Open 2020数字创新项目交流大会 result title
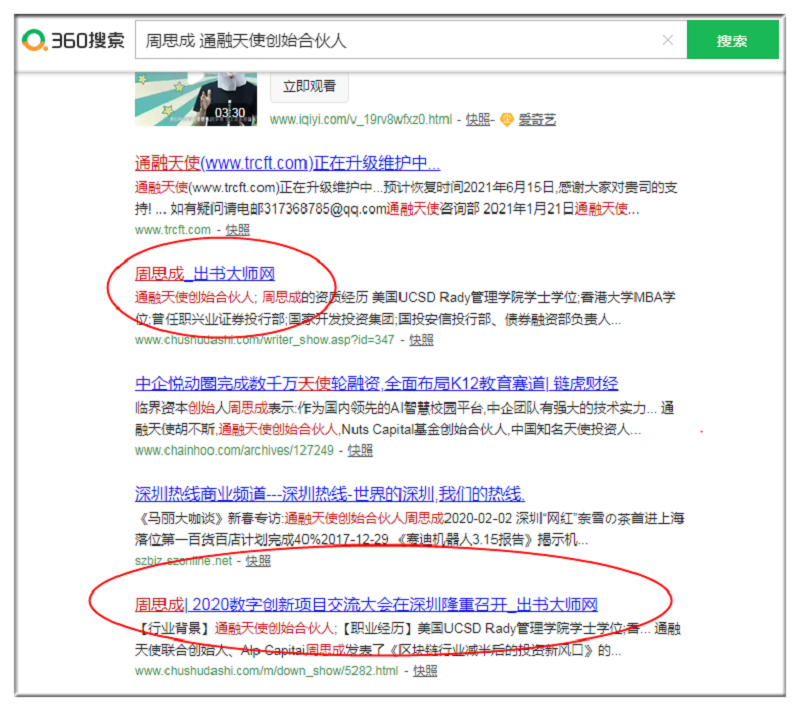 (x=366, y=605)
